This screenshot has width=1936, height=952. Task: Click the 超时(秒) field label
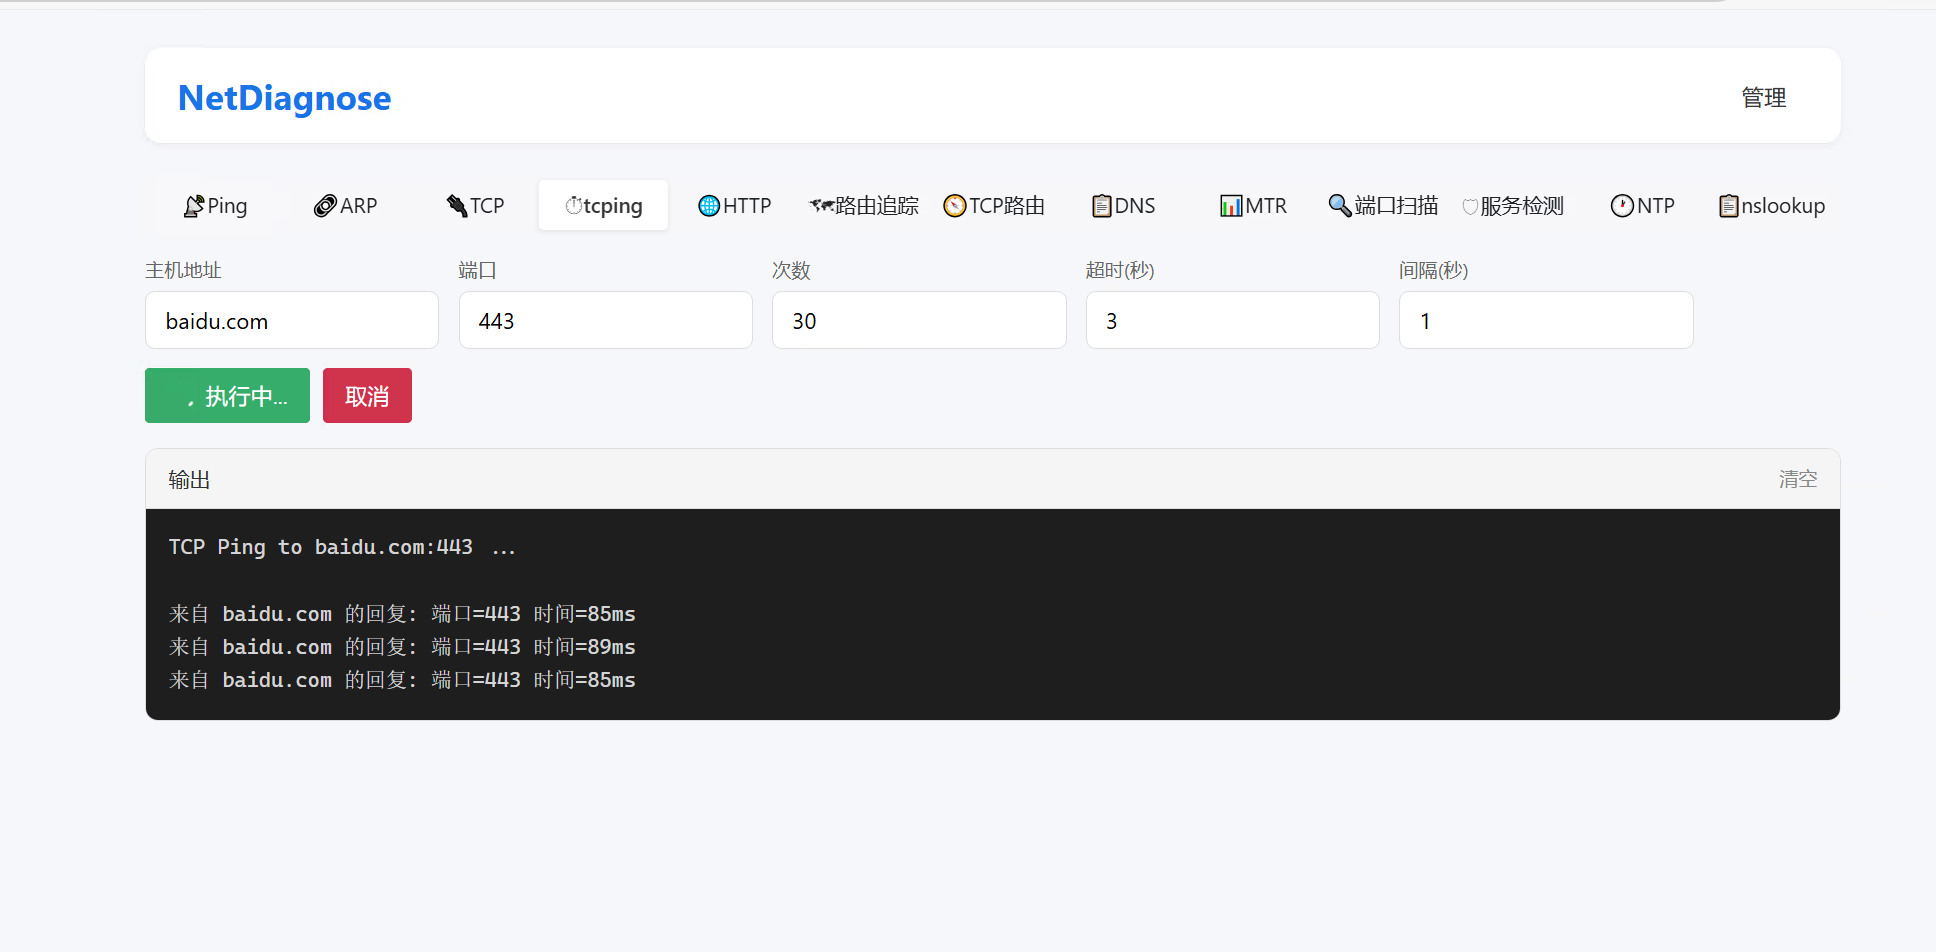1120,270
